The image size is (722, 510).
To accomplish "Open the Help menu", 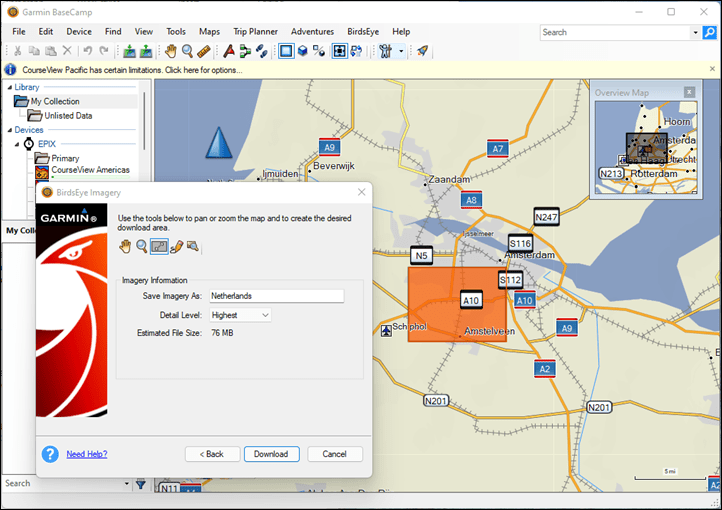I will pos(401,31).
